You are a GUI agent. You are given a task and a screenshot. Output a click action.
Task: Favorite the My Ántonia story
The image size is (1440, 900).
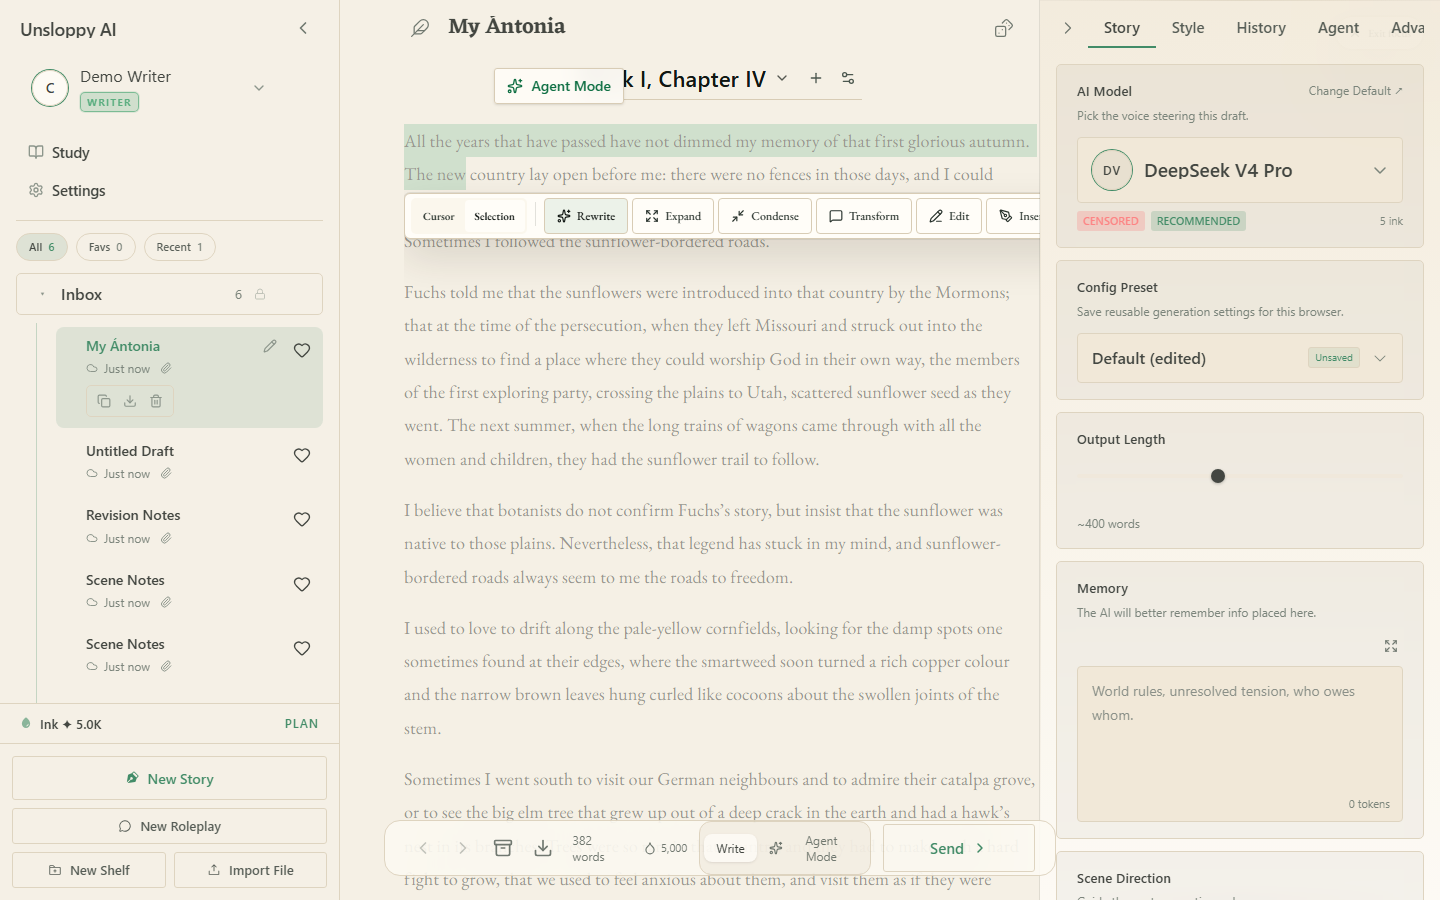302,350
